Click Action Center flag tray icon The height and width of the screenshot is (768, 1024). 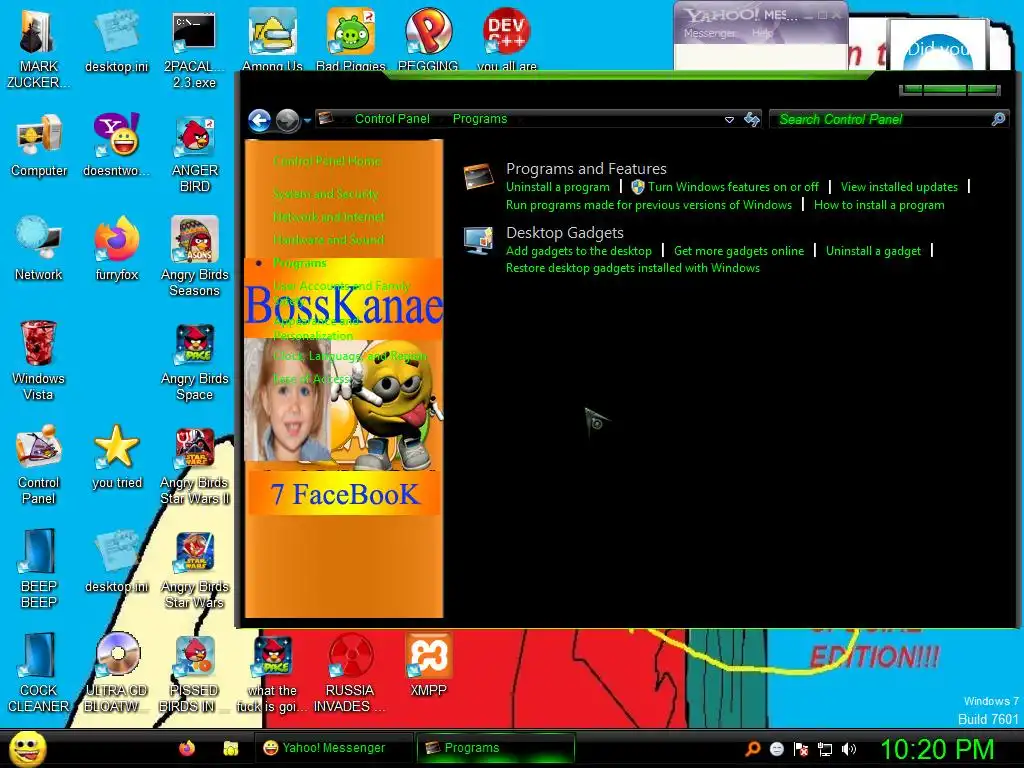(801, 749)
